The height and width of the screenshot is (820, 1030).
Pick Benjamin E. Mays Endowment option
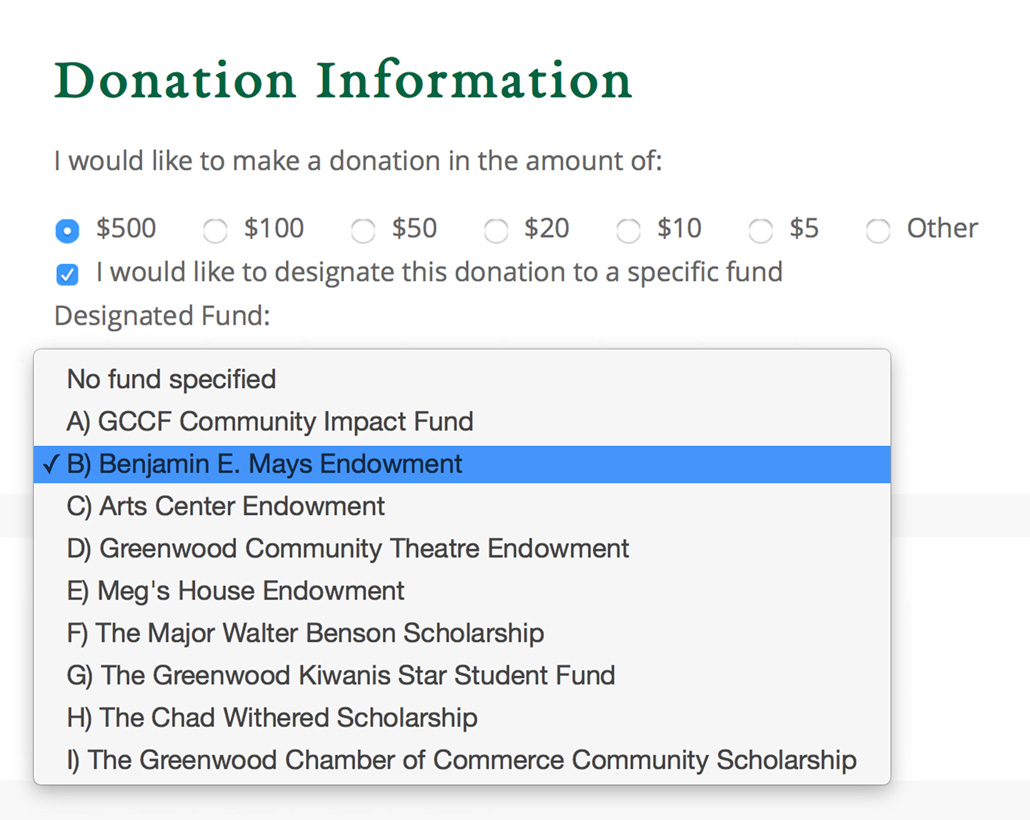coord(462,464)
